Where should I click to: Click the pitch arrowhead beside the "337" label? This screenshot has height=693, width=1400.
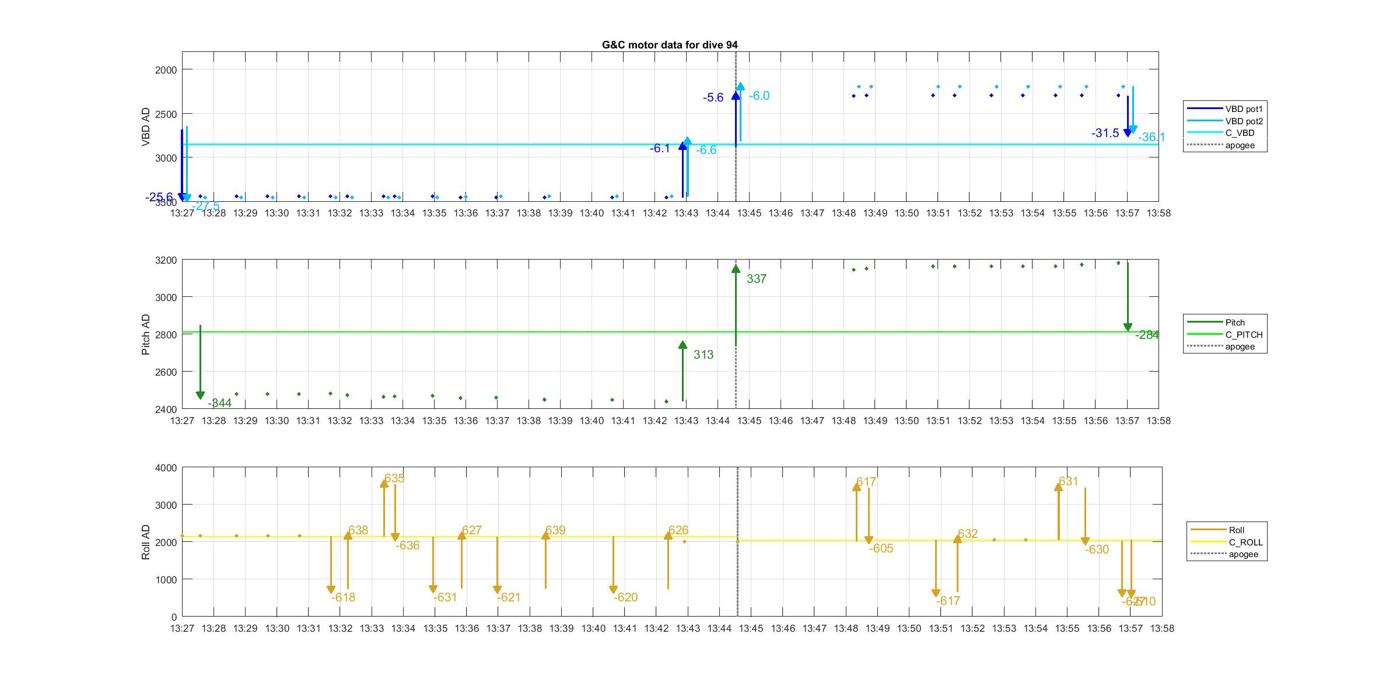(x=736, y=268)
